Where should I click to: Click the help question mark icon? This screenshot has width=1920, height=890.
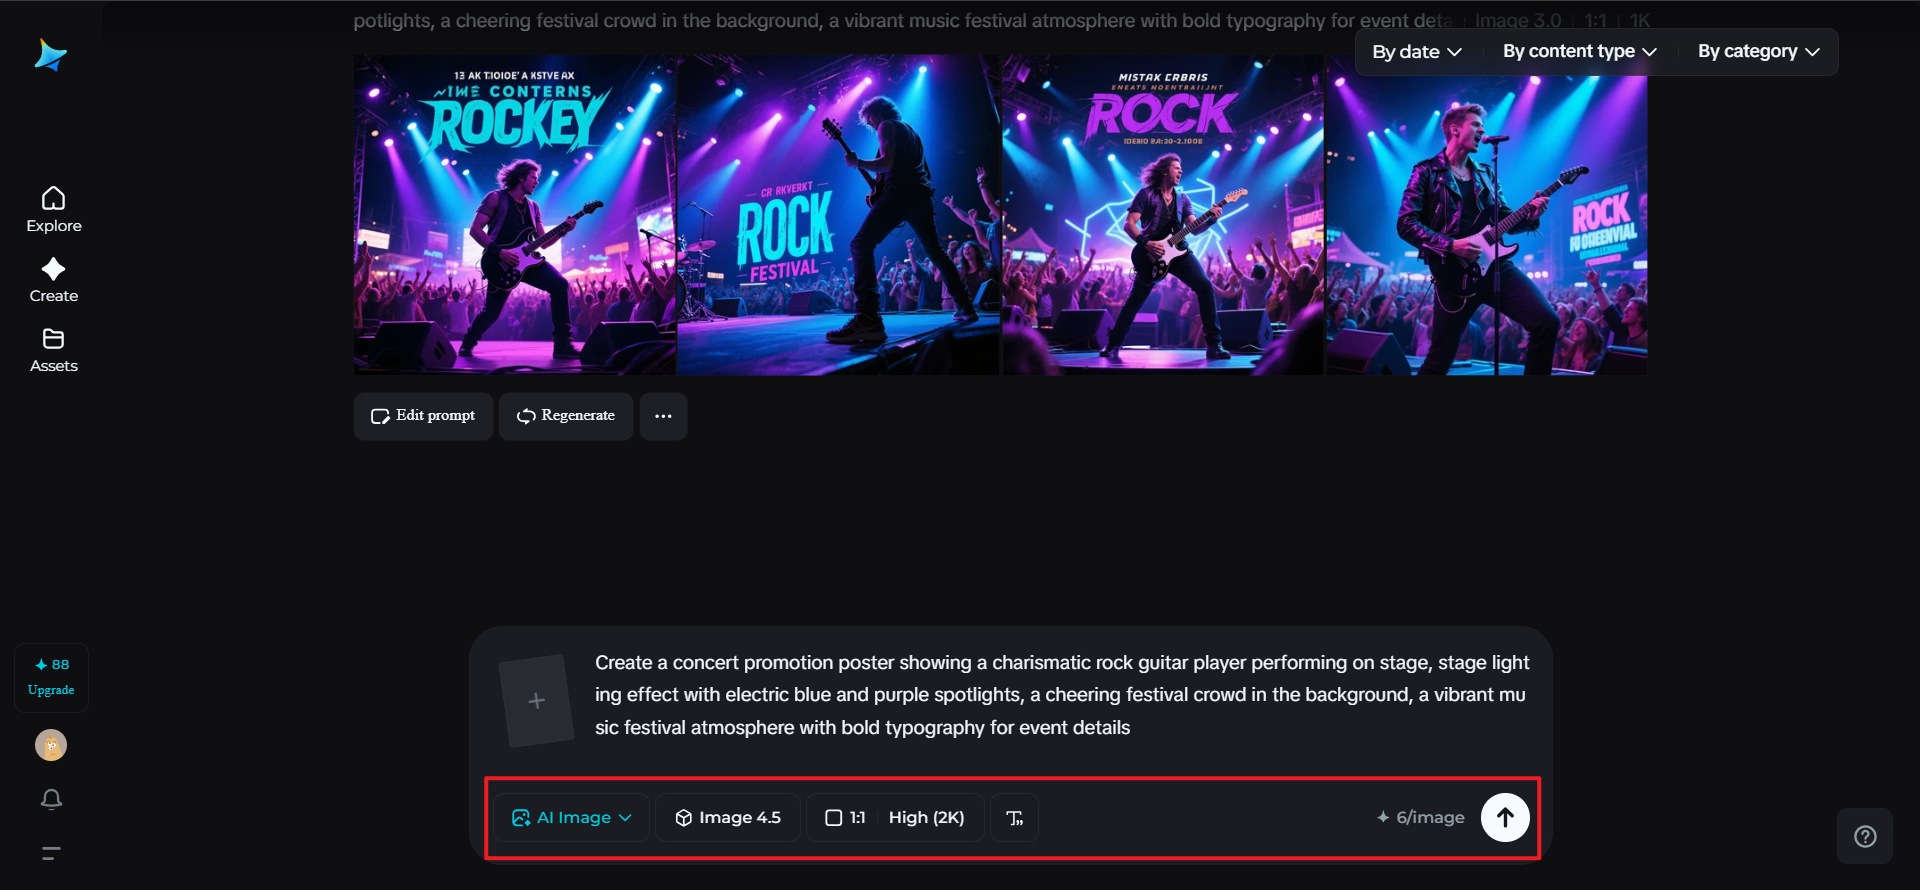pos(1865,836)
